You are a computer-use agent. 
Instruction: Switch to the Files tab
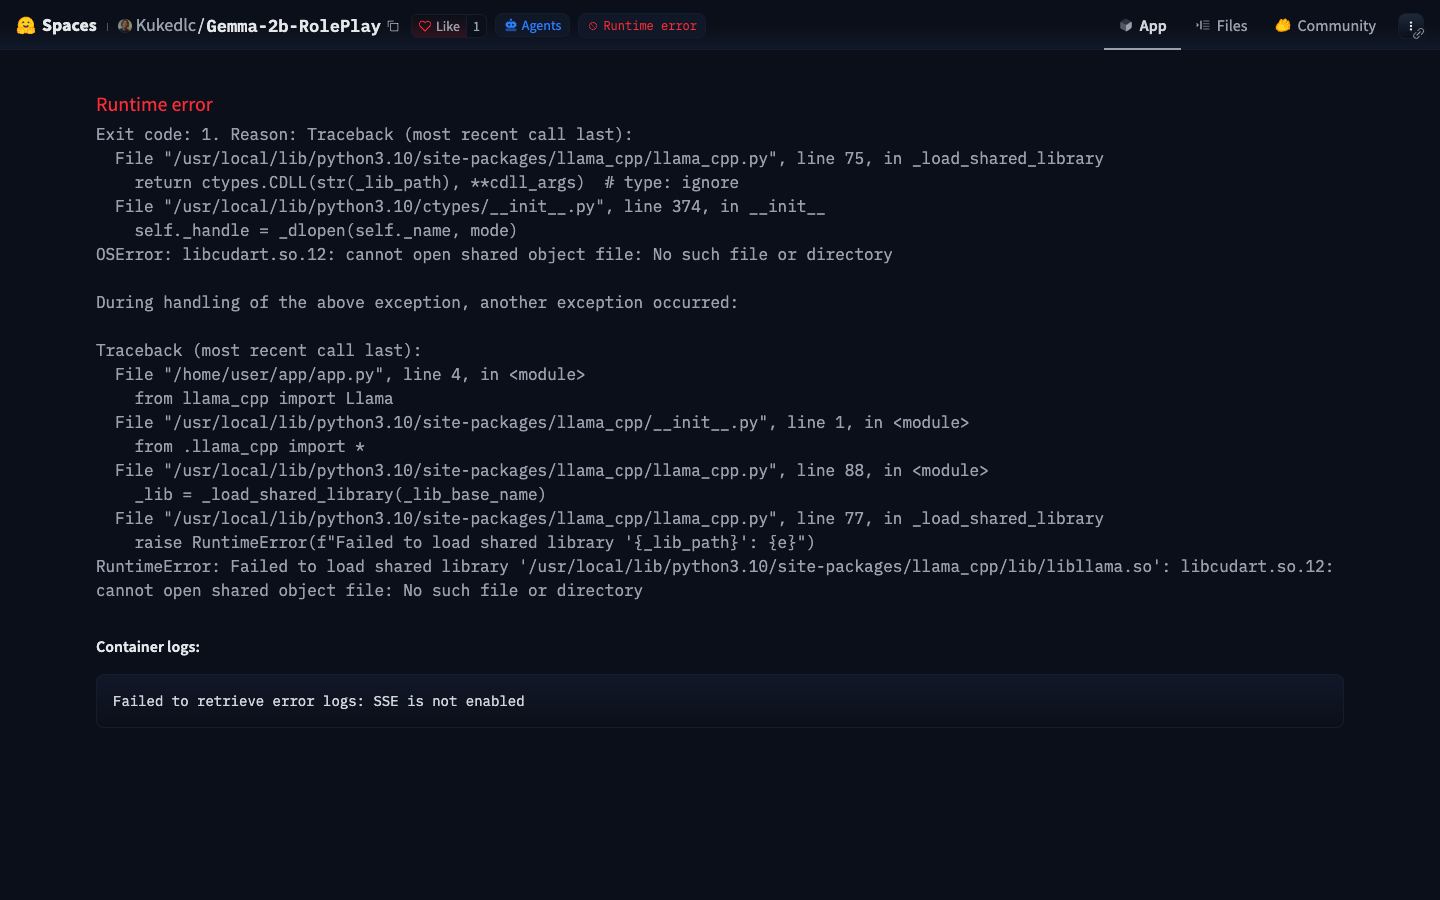pyautogui.click(x=1221, y=26)
